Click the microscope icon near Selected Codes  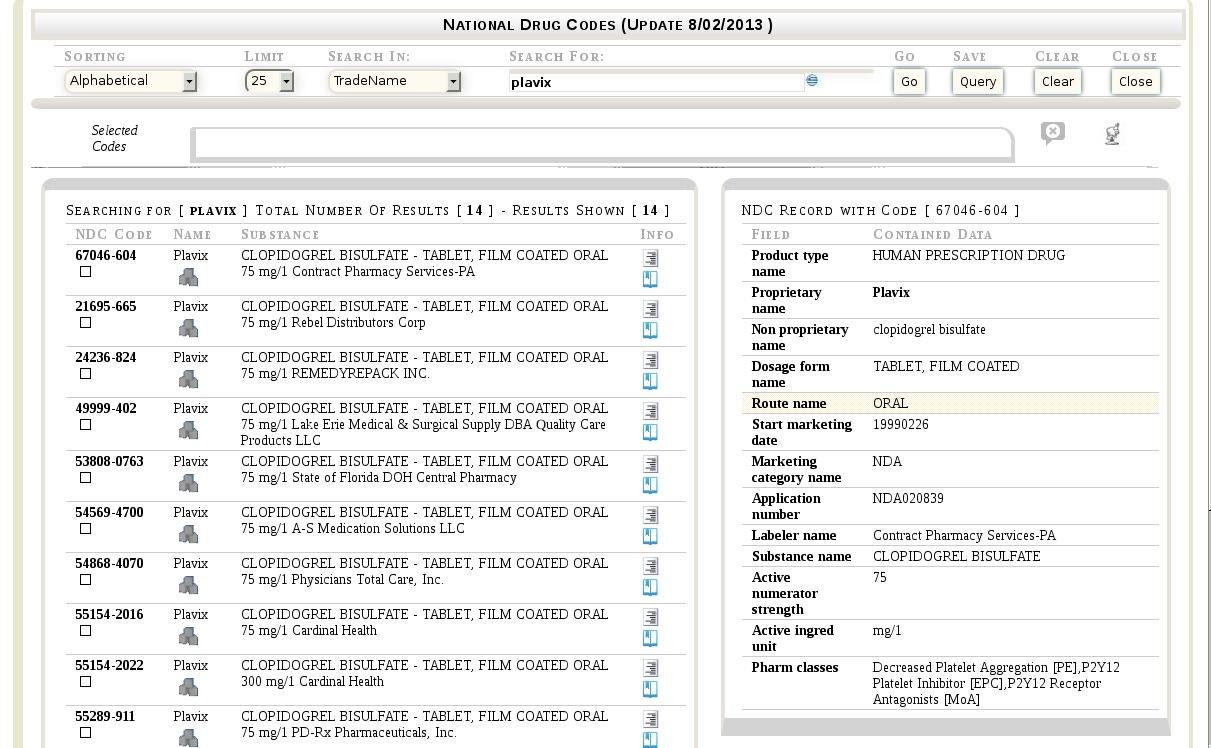pos(1112,133)
